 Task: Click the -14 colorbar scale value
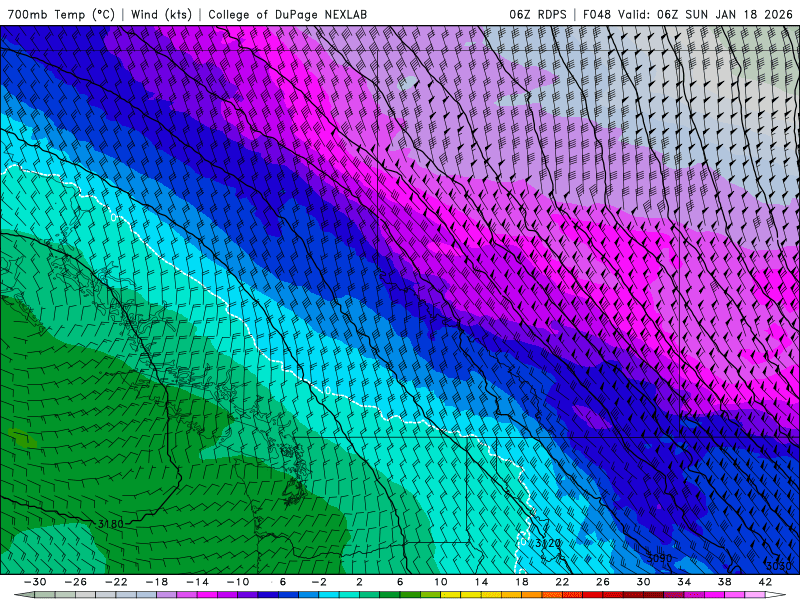(197, 582)
